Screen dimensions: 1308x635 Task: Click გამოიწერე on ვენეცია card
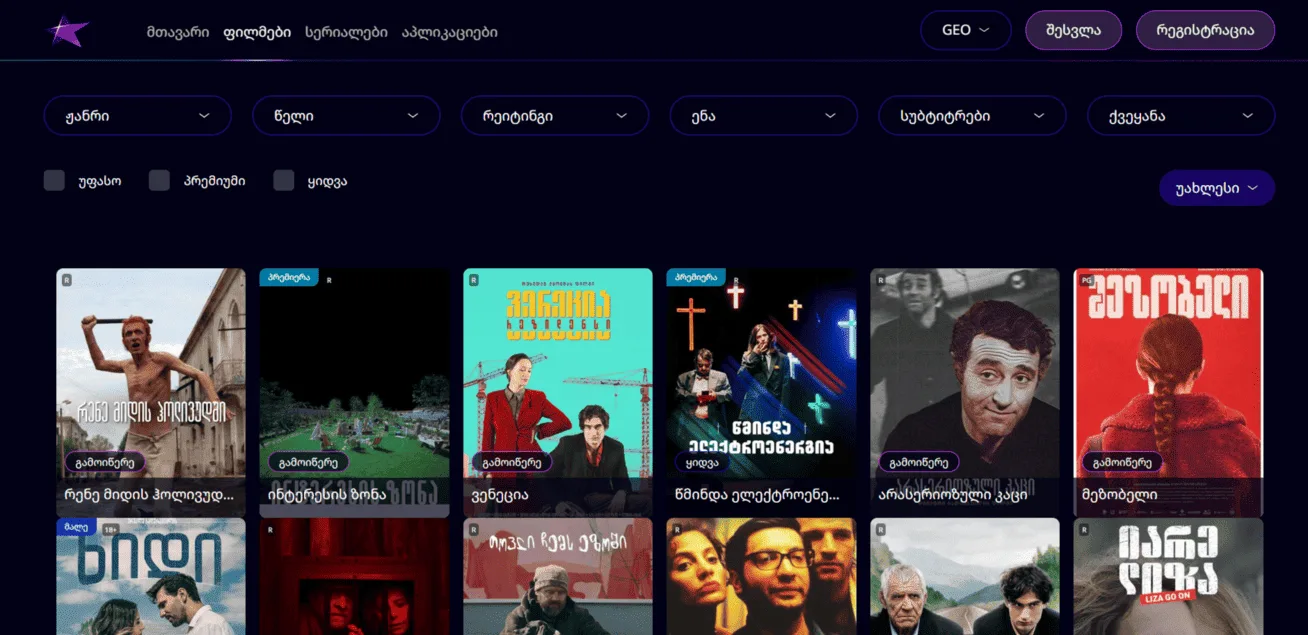(512, 462)
